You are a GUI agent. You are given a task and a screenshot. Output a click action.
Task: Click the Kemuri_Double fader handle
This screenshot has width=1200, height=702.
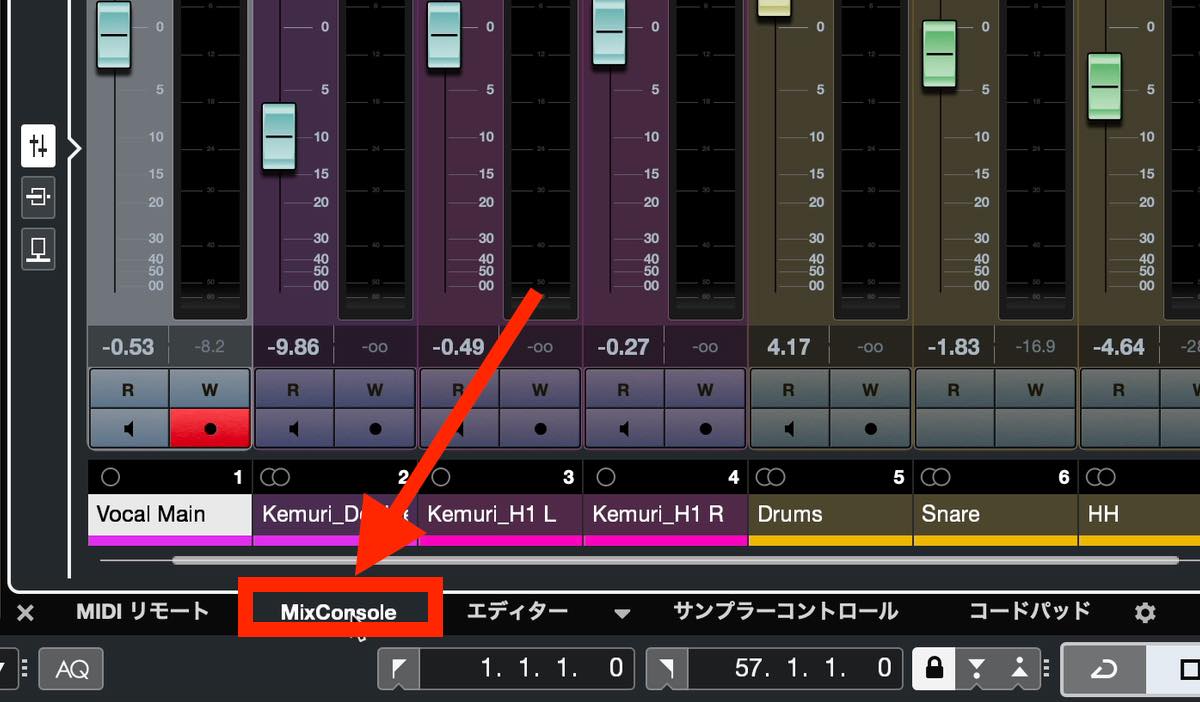click(x=279, y=136)
